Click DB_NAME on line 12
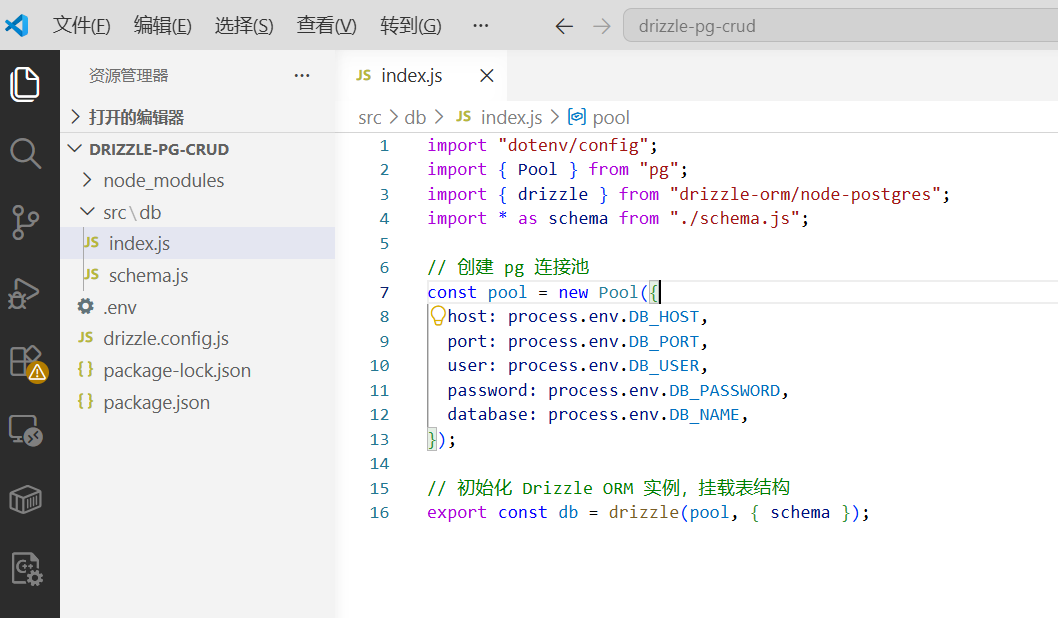This screenshot has width=1058, height=618. coord(704,414)
